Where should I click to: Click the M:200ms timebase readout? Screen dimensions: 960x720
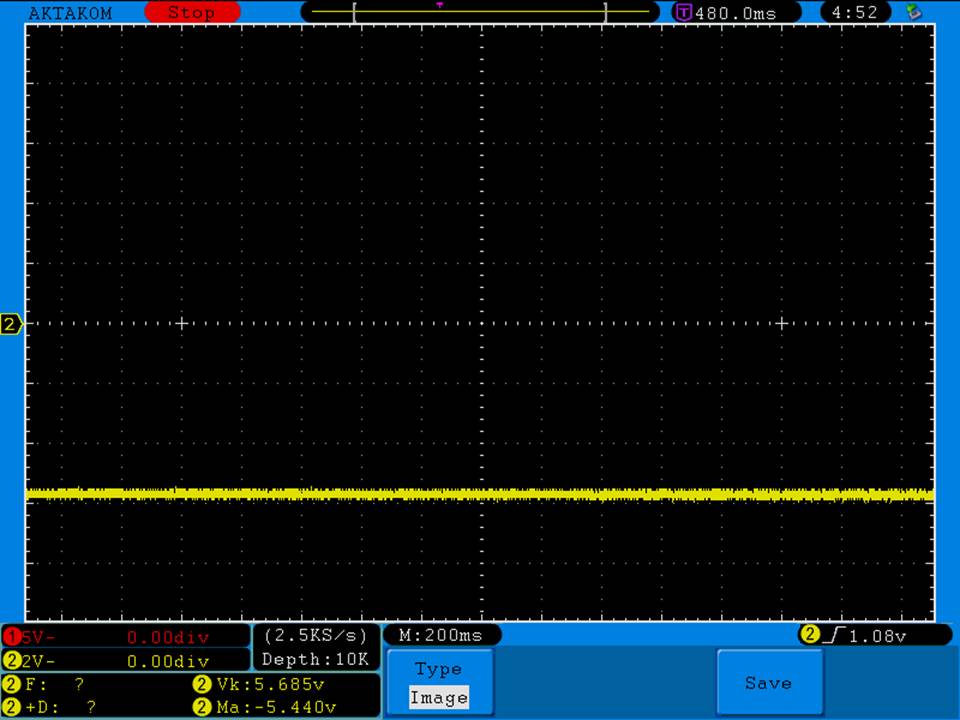[x=440, y=635]
